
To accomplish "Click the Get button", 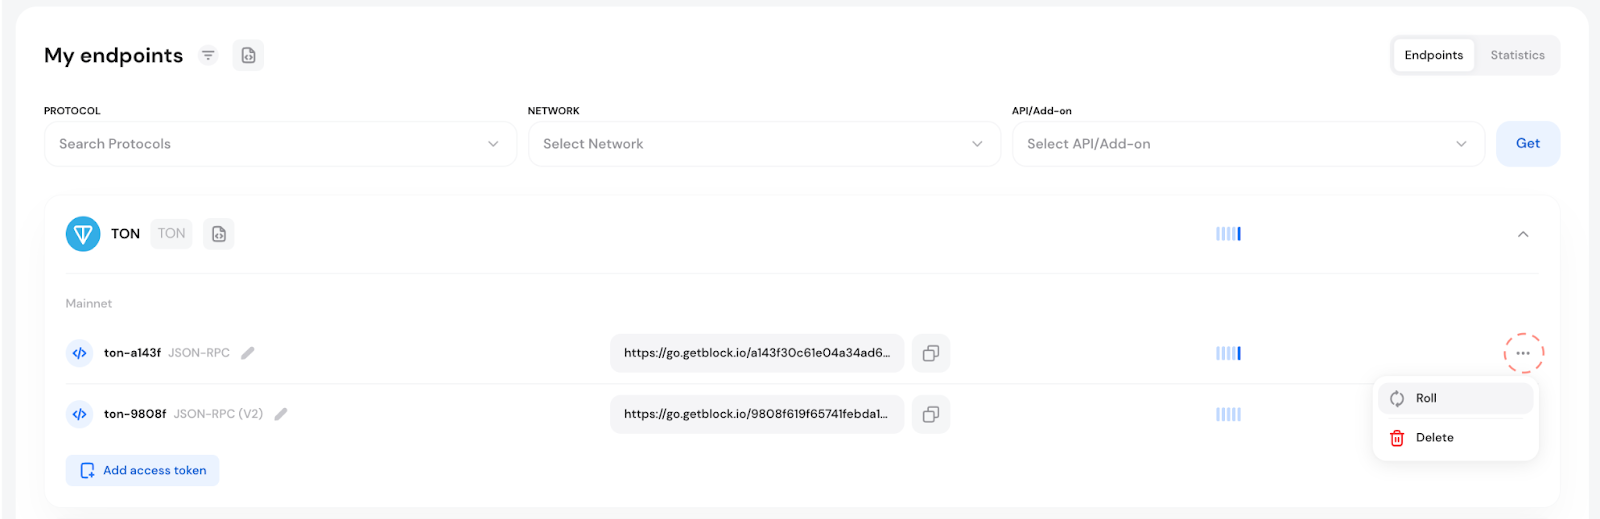I will click(x=1528, y=144).
